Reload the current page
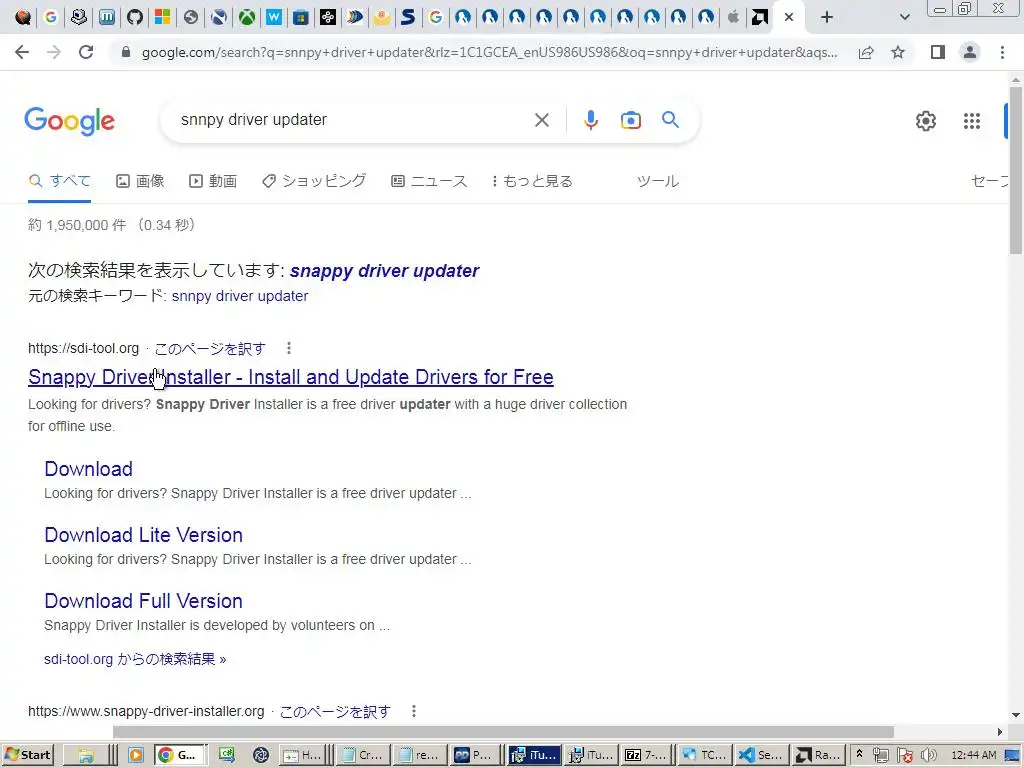The height and width of the screenshot is (768, 1024). coord(86,52)
